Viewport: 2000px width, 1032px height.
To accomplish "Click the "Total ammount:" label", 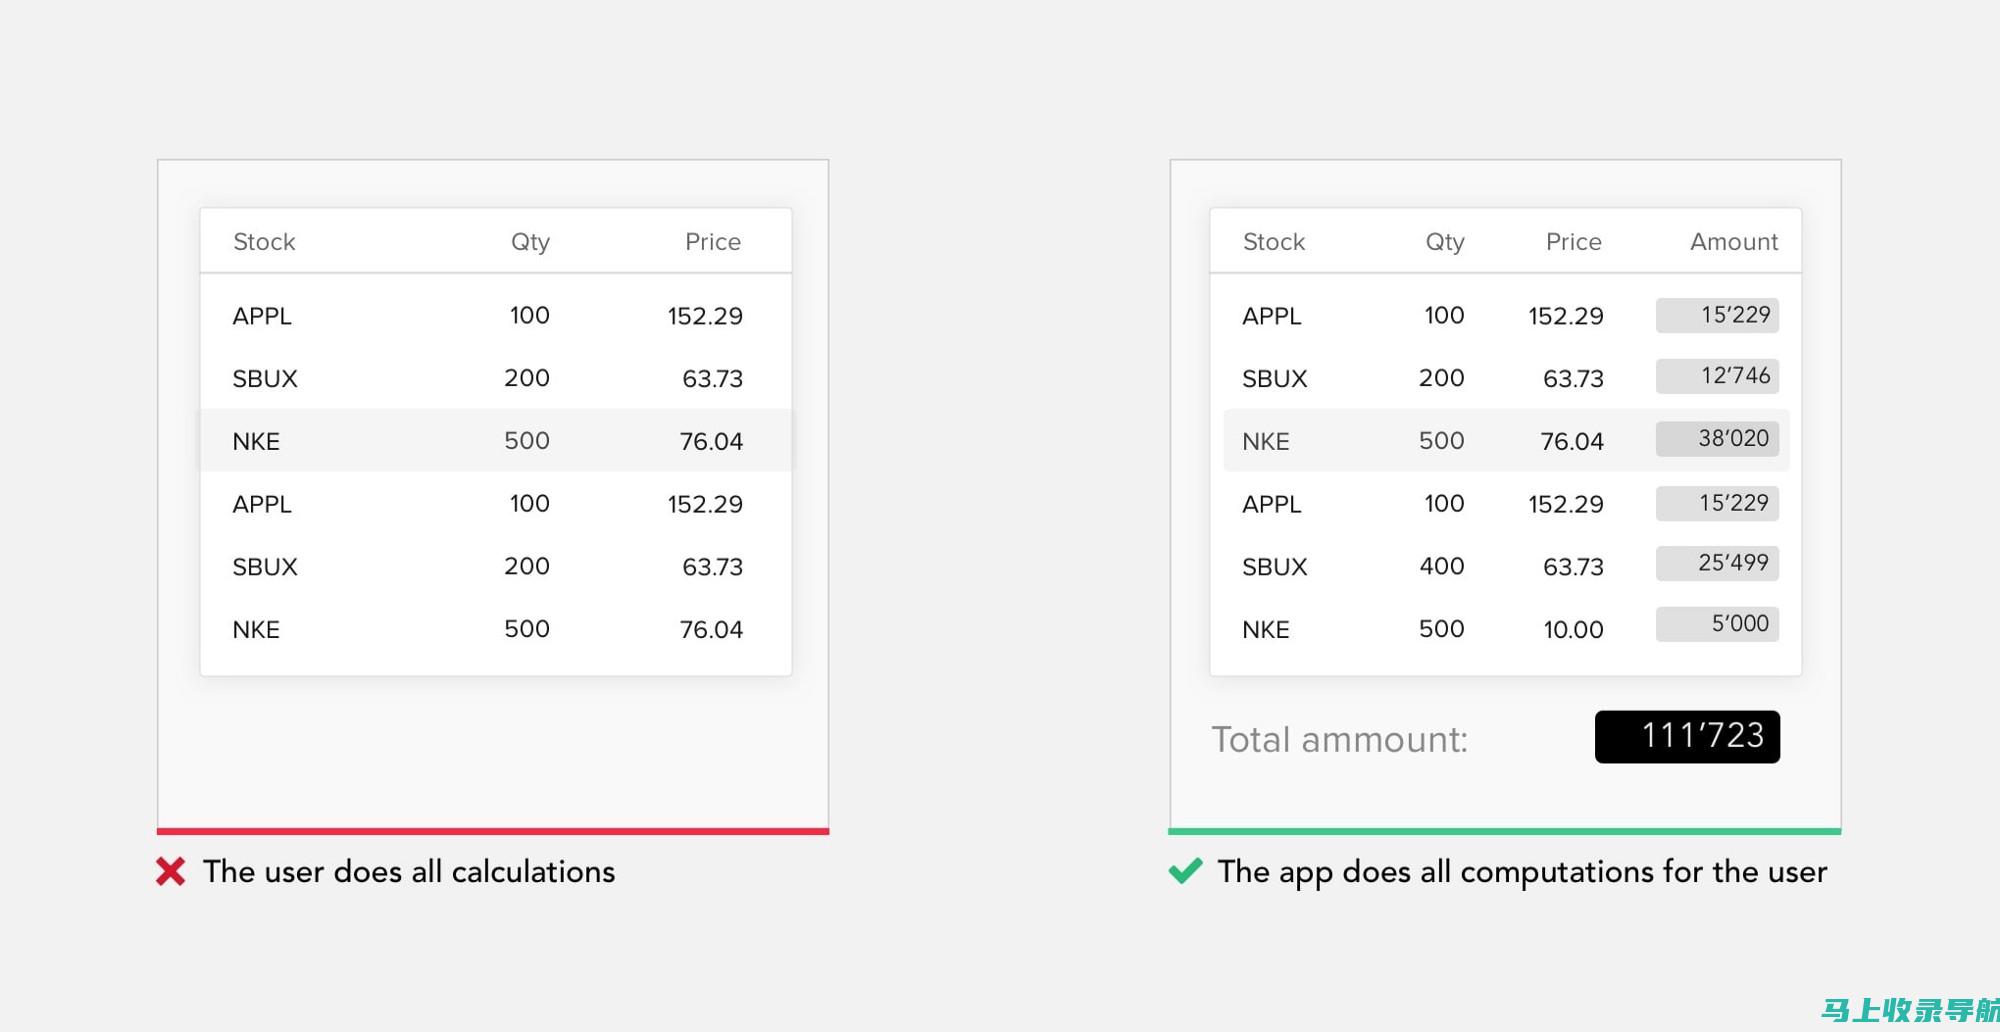I will (1340, 740).
